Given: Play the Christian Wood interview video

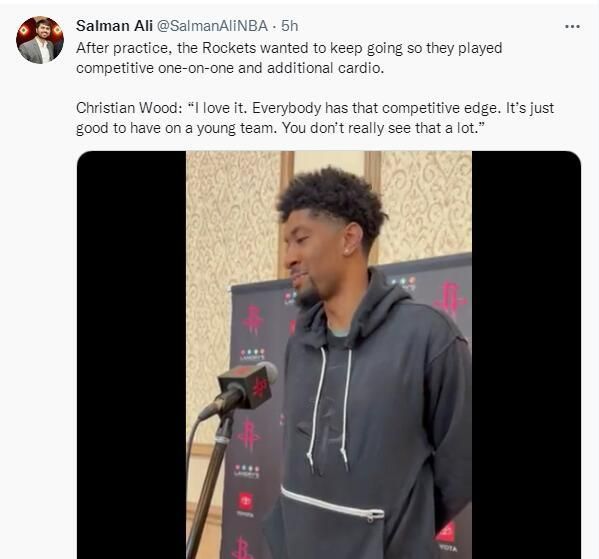Looking at the screenshot, I should tap(329, 355).
